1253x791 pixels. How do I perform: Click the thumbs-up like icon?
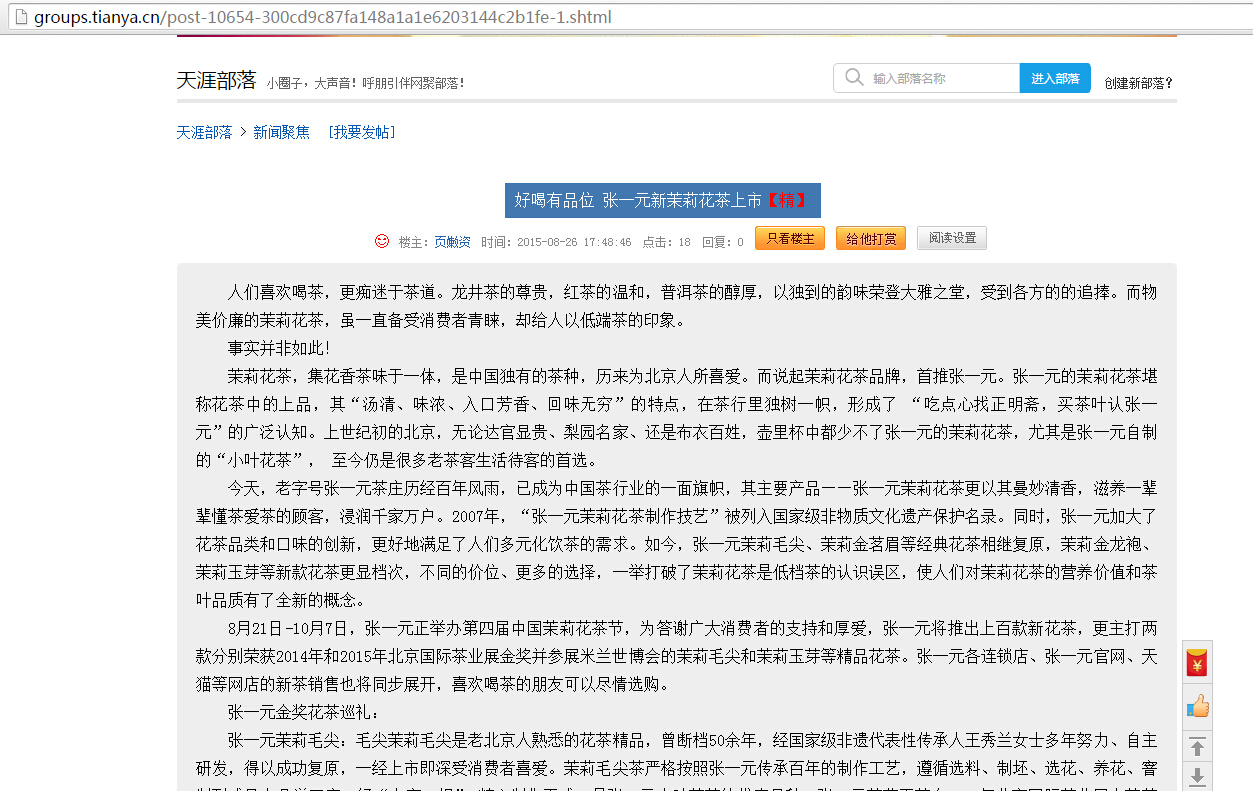pyautogui.click(x=1197, y=707)
